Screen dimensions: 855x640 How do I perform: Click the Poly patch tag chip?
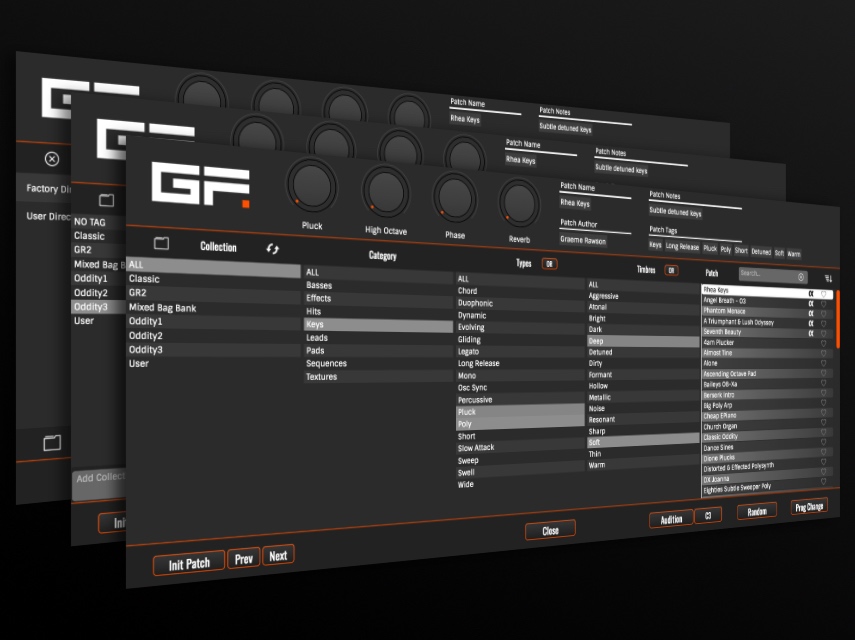coord(727,250)
